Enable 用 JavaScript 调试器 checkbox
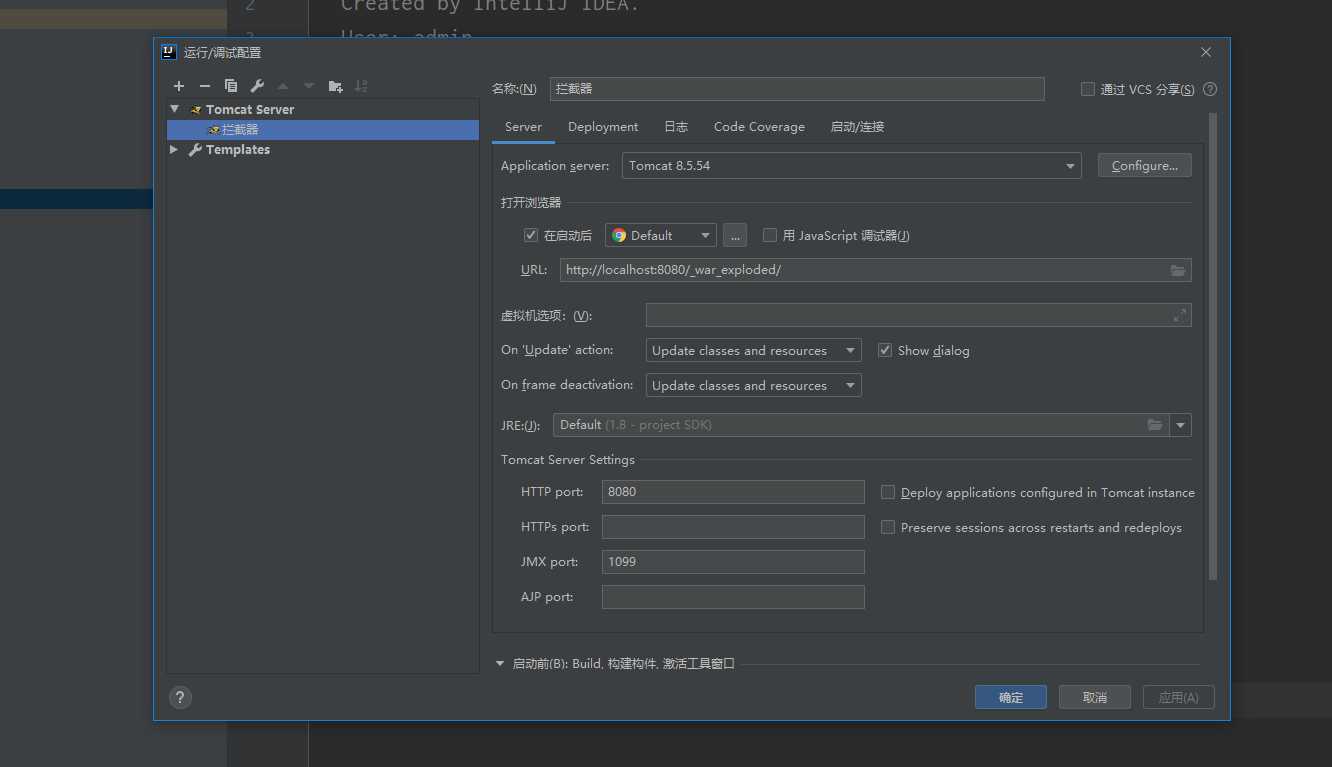 (770, 235)
